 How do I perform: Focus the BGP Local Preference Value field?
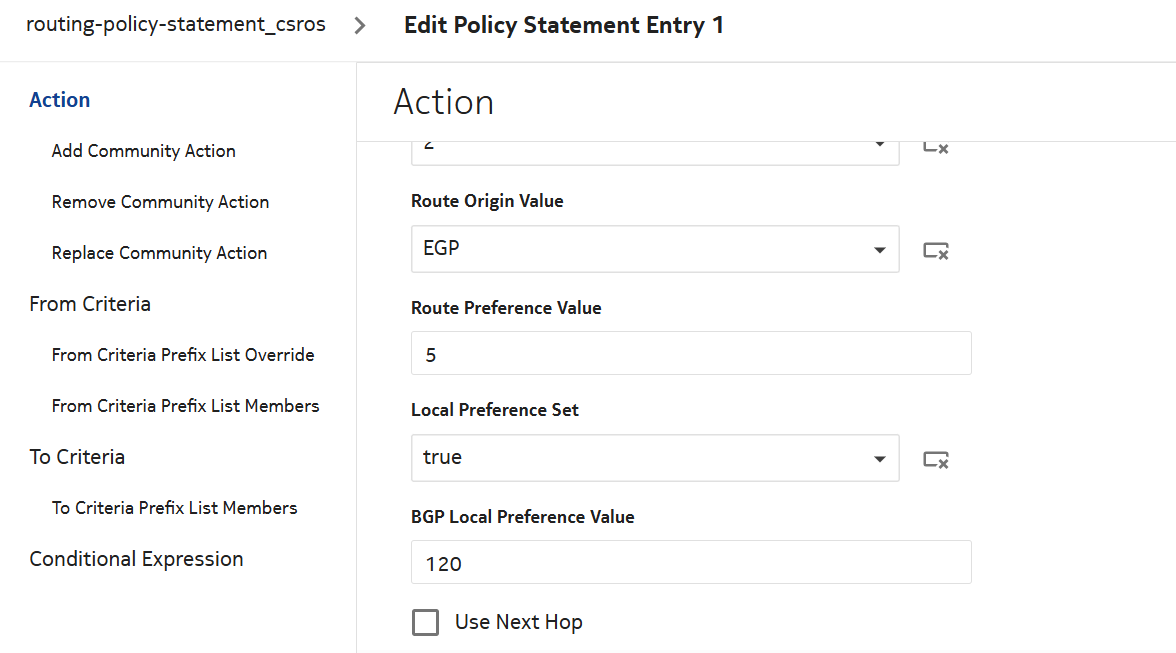click(690, 563)
